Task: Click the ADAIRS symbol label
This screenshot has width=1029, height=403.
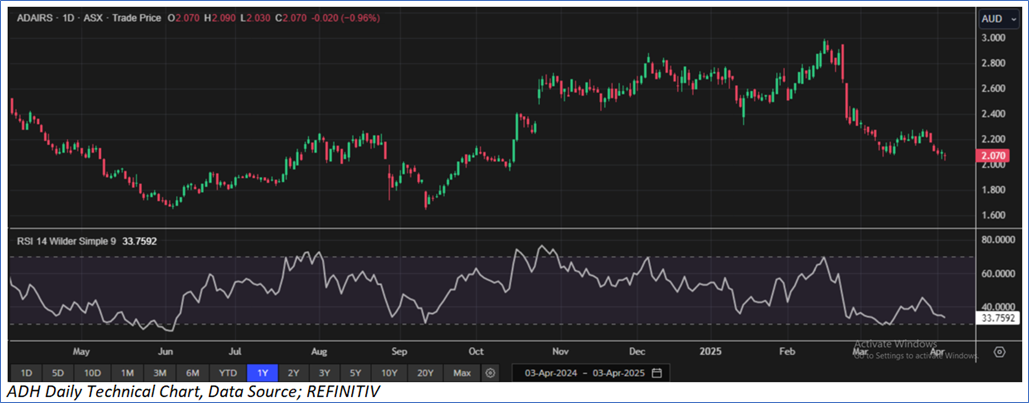Action: pos(35,18)
